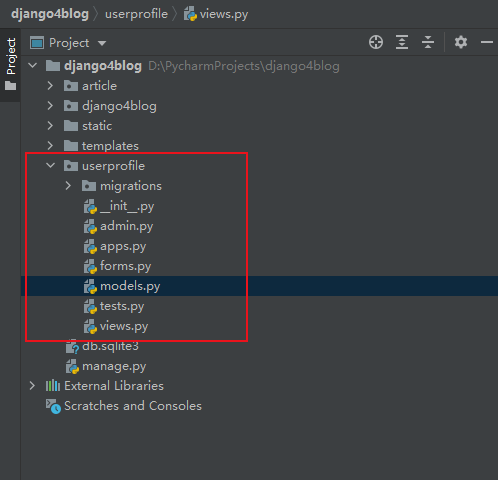This screenshot has width=498, height=480.
Task: Select Scratches and Consoles entry
Action: click(x=133, y=406)
